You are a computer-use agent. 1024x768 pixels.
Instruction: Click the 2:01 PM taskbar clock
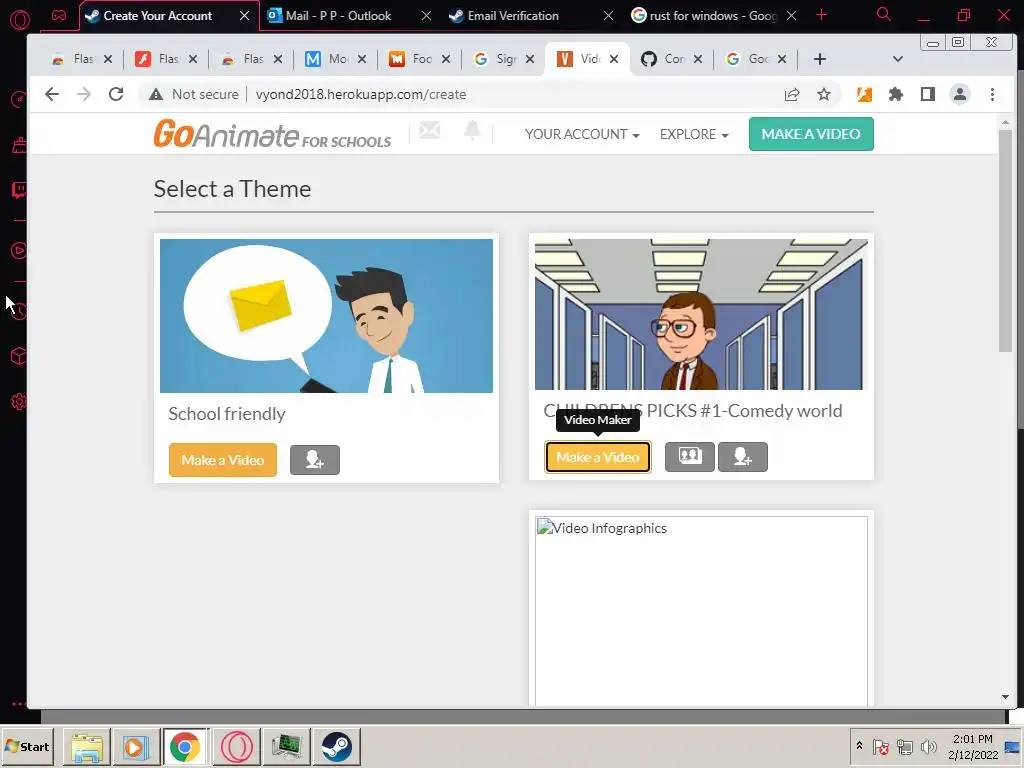click(x=972, y=739)
